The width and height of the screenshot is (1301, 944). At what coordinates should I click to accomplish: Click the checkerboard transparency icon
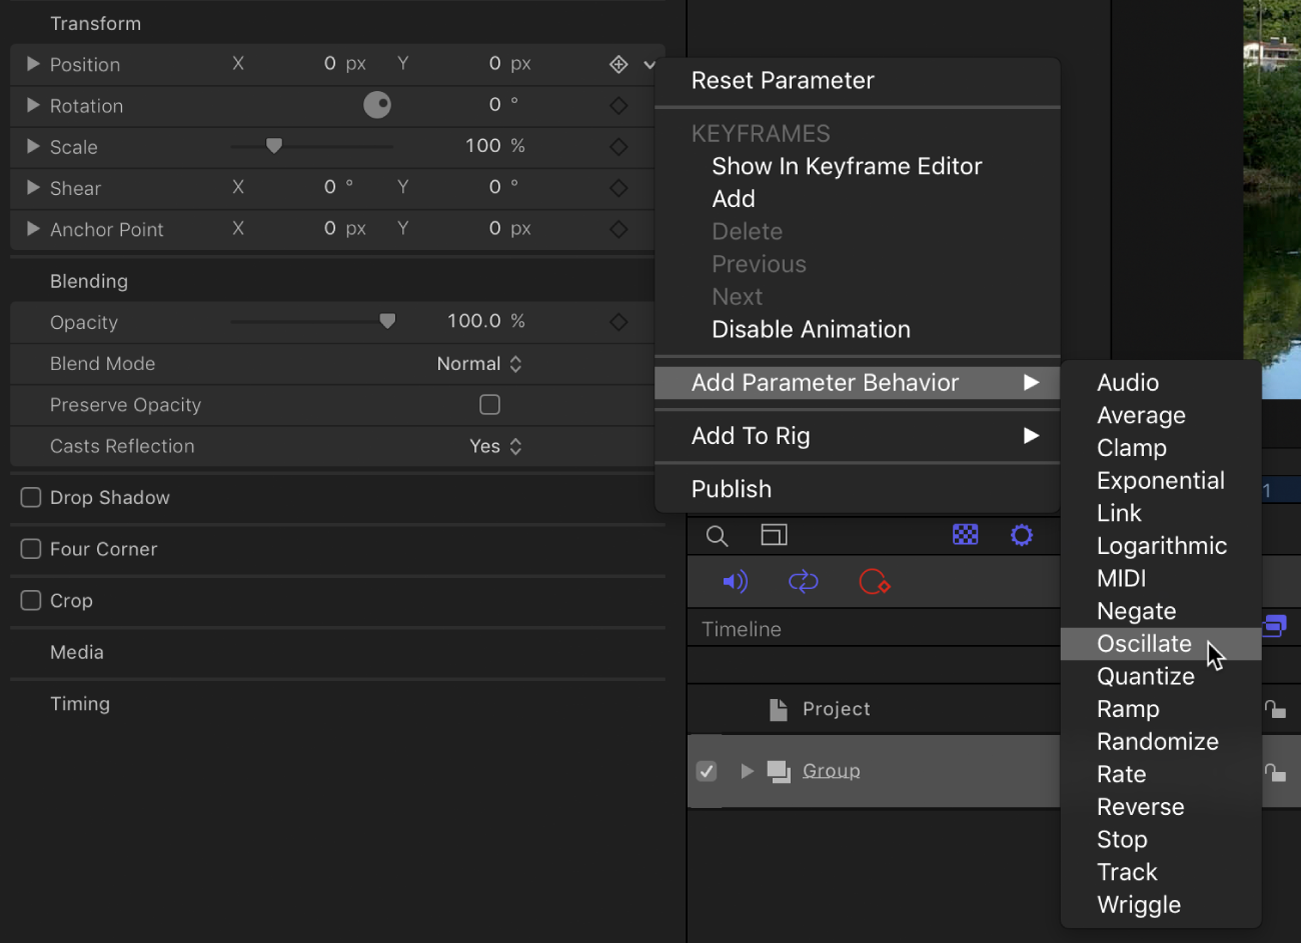tap(965, 535)
